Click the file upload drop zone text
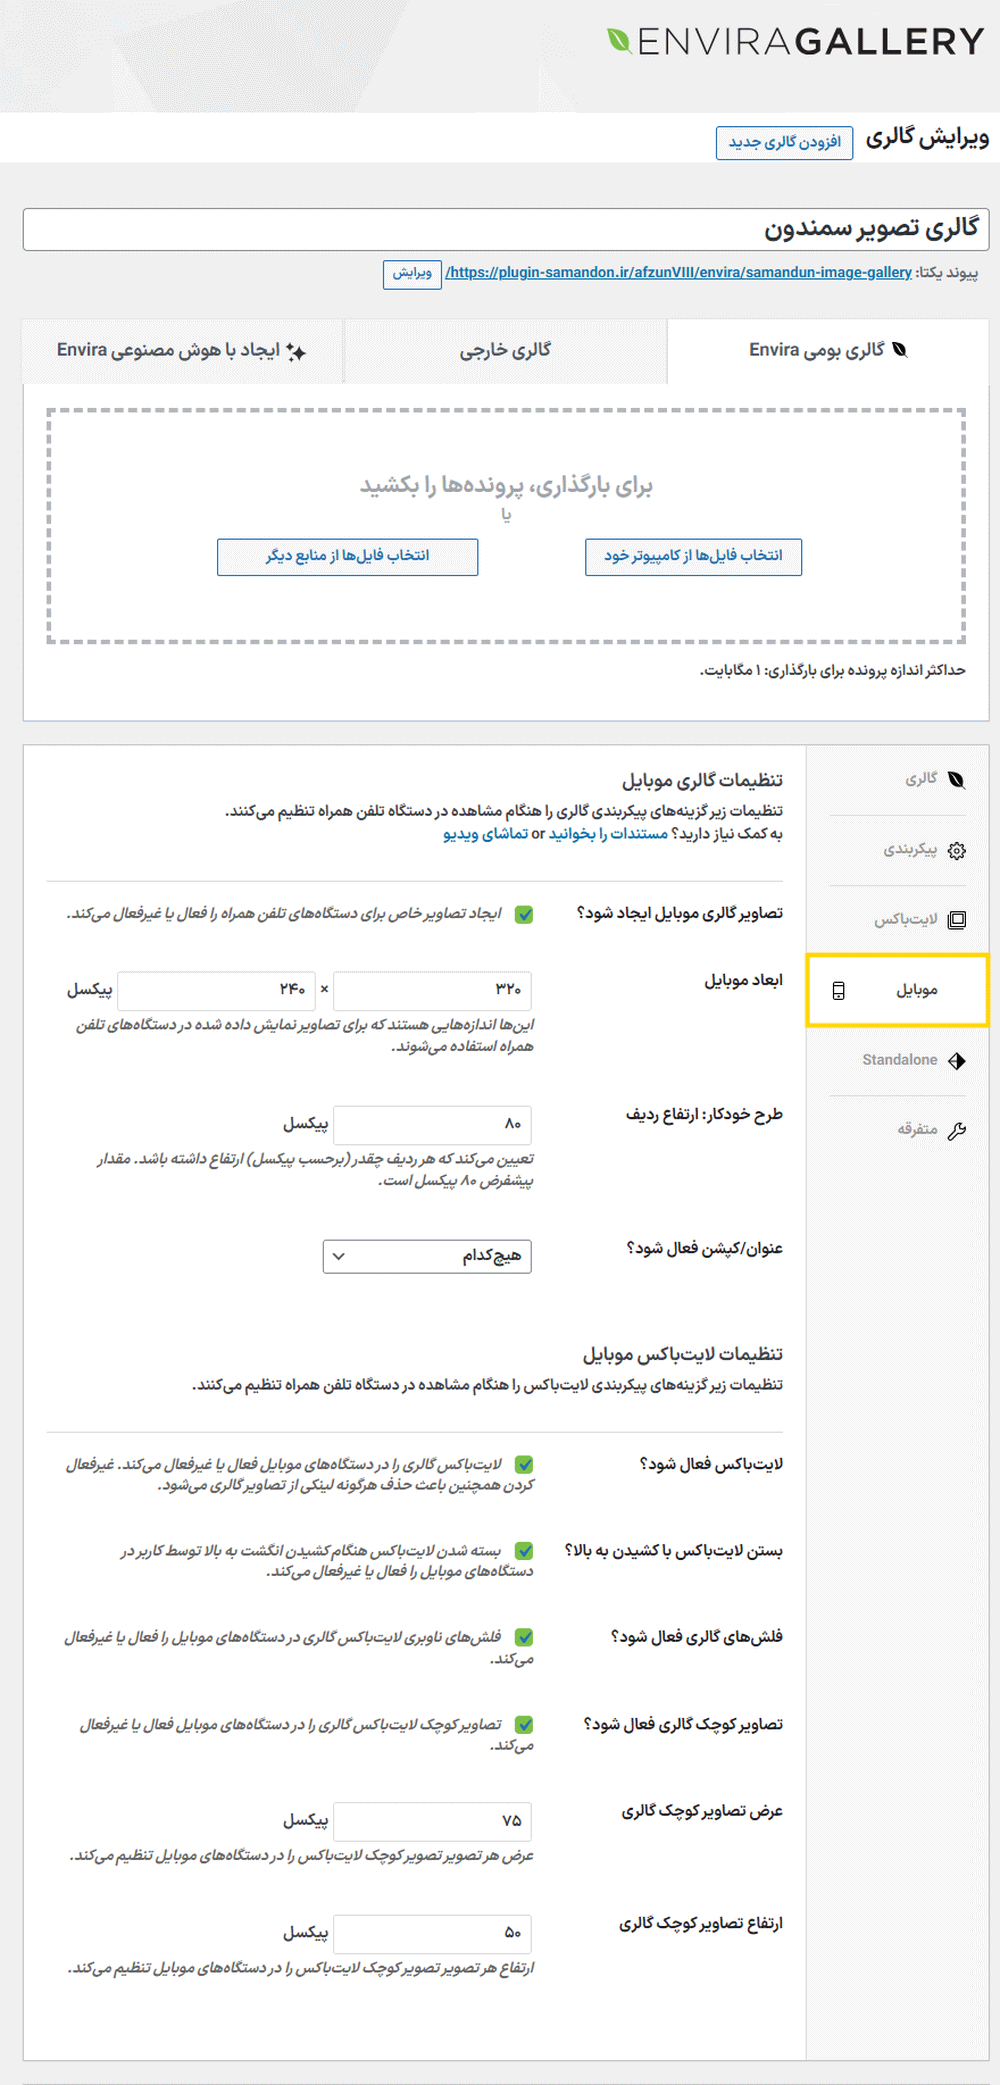The width and height of the screenshot is (1000, 2085). 506,486
